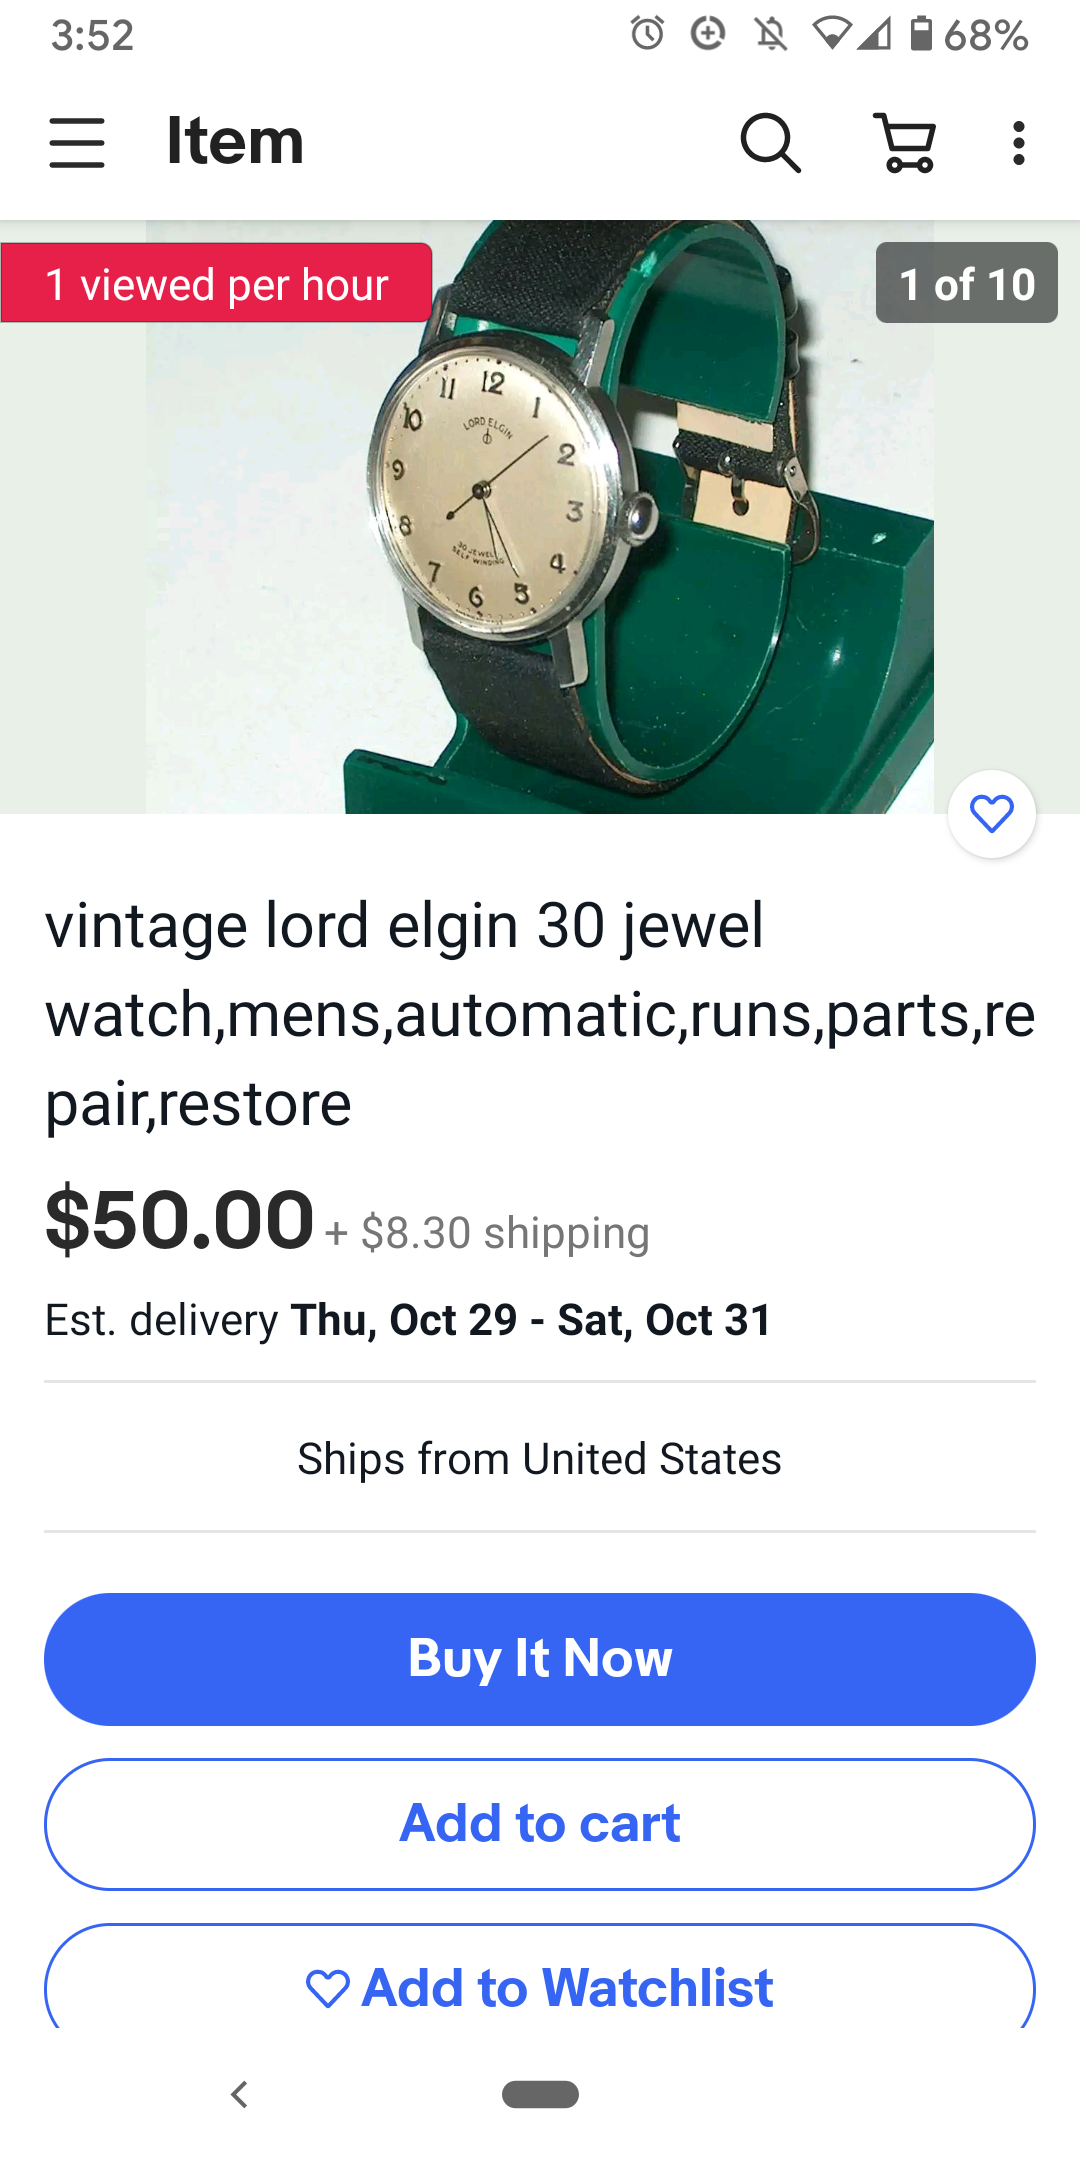
Task: Tap the Ships from United States row
Action: coord(540,1458)
